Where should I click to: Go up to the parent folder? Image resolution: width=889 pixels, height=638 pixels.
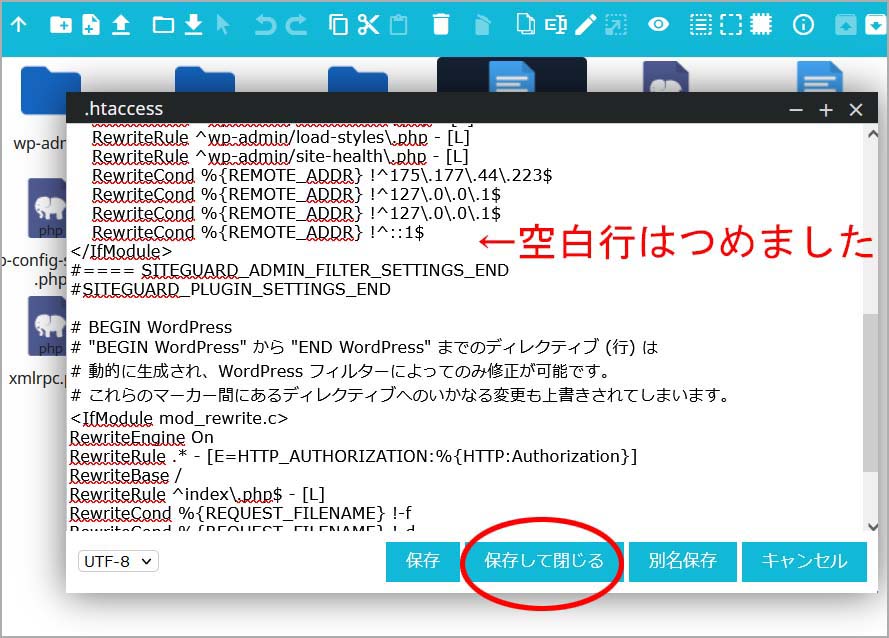pos(19,24)
